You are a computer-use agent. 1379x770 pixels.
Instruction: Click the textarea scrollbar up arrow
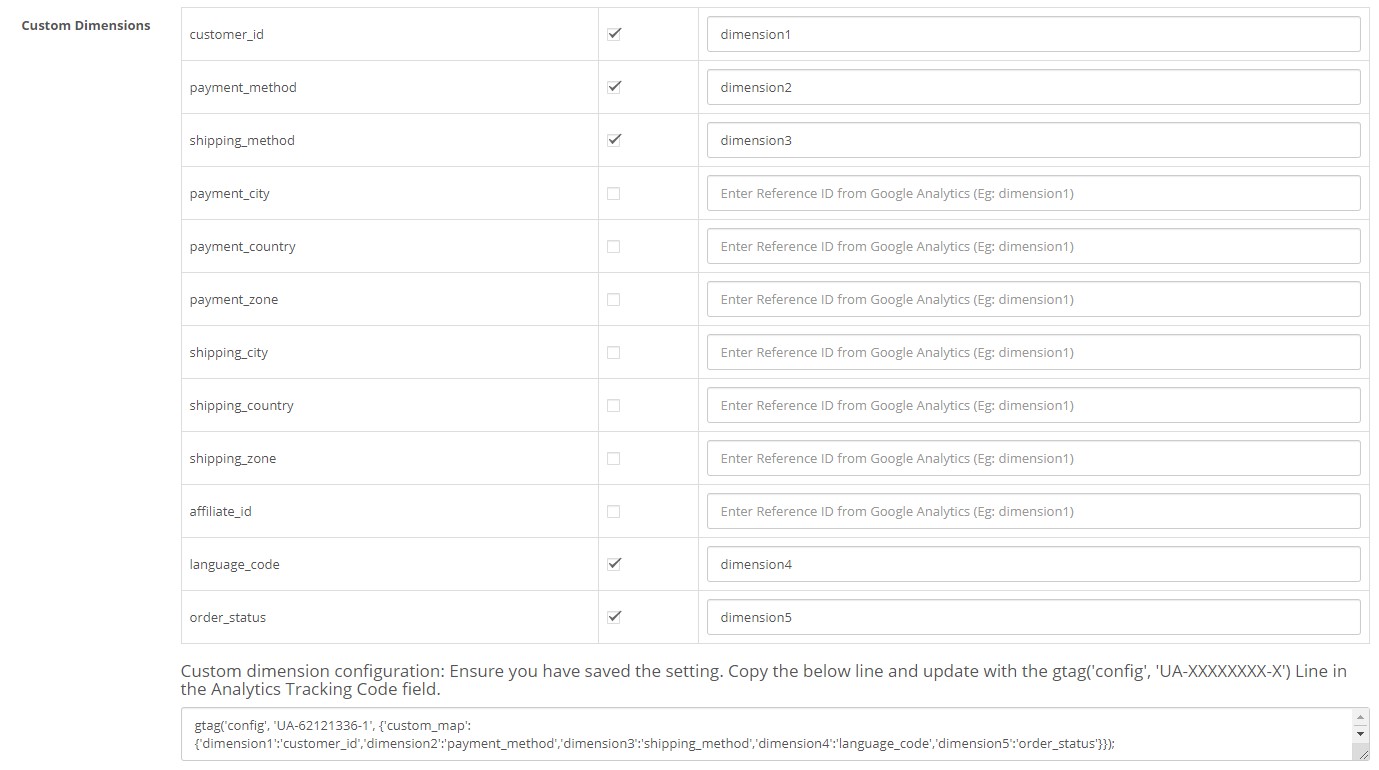pos(1360,718)
